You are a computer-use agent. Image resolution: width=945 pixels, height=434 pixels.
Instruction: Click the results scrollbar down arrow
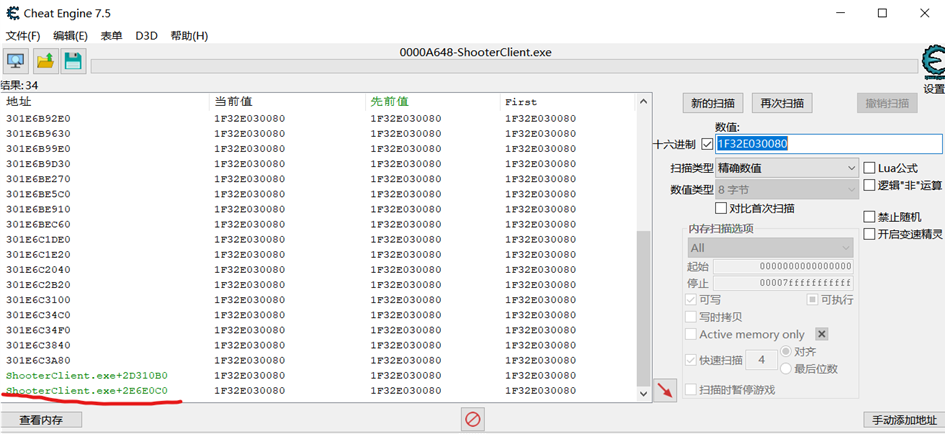644,393
